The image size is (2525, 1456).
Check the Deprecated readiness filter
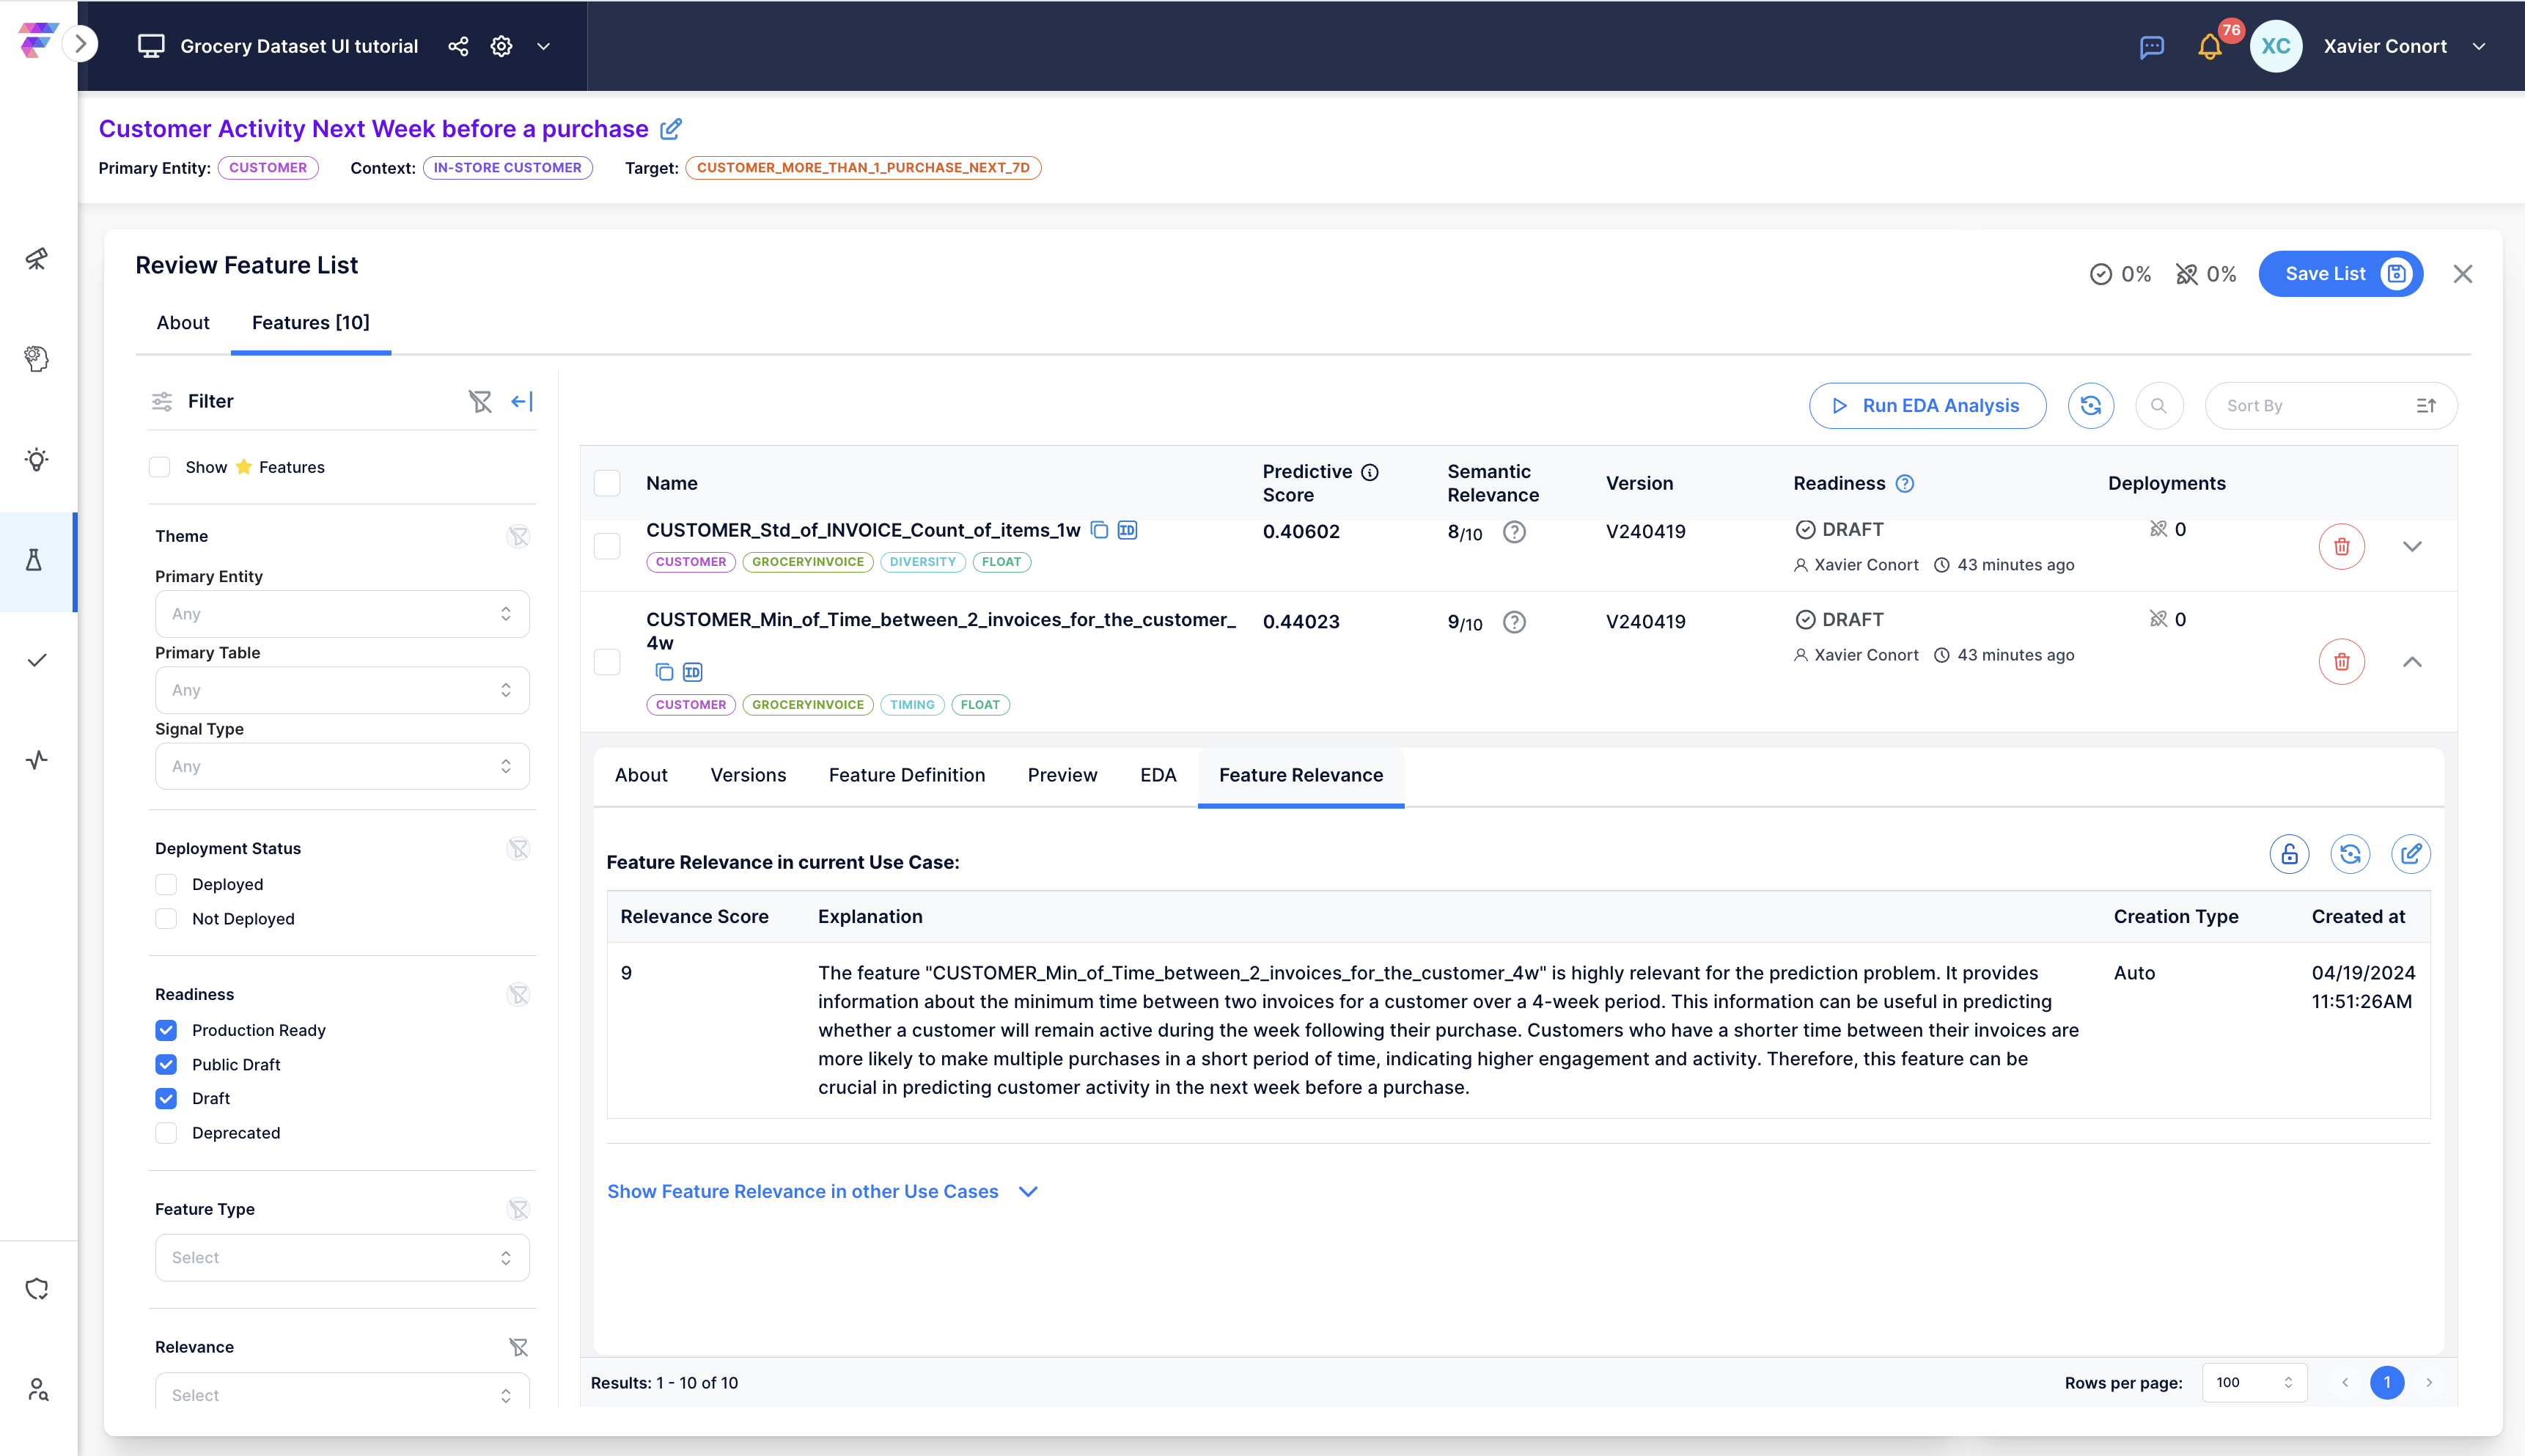(x=166, y=1133)
